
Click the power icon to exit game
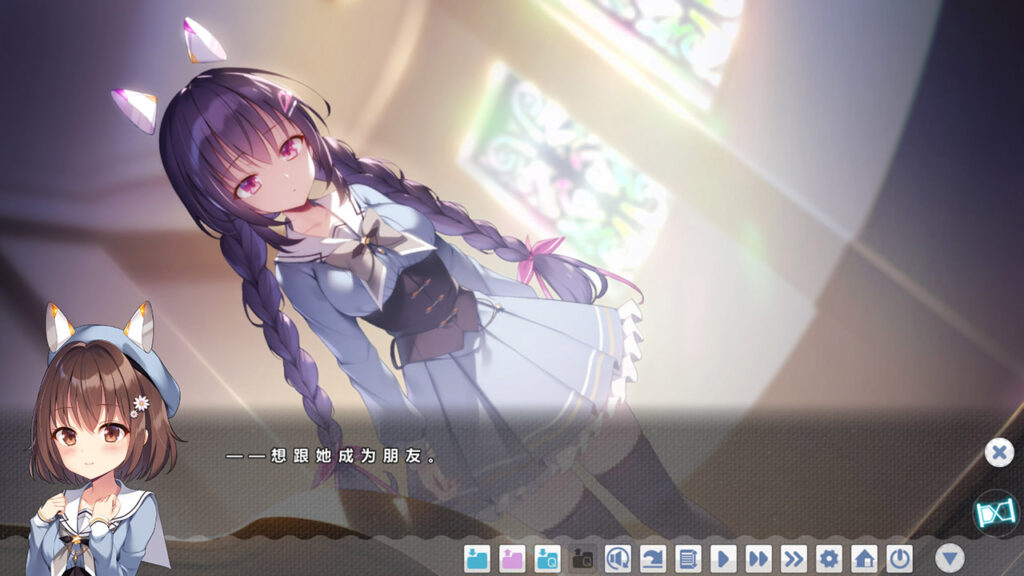899,558
